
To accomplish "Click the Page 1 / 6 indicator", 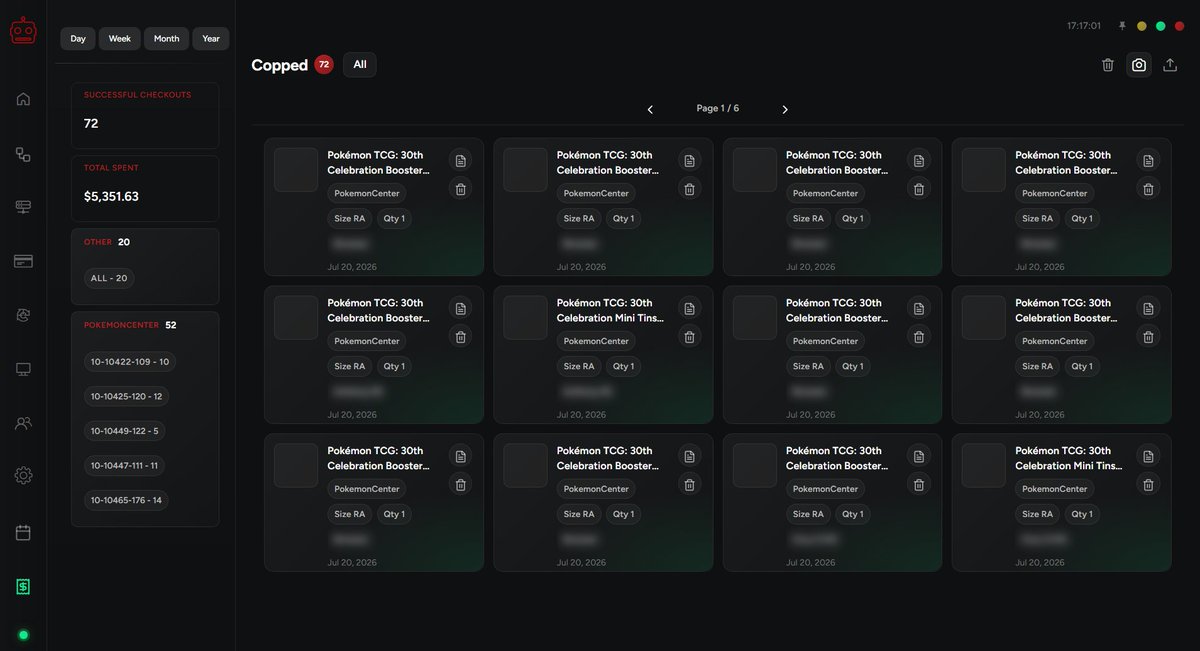I will (x=718, y=108).
